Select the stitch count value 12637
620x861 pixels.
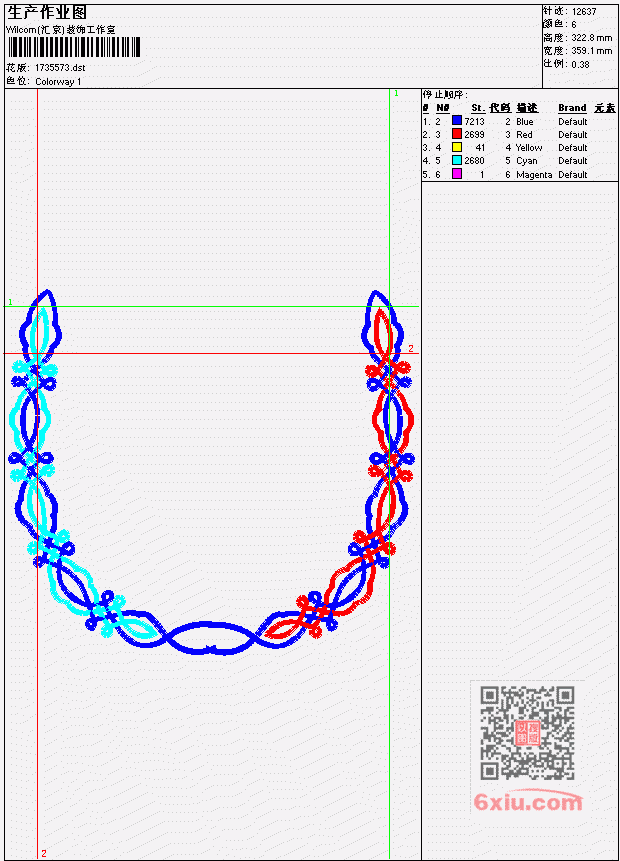point(584,12)
